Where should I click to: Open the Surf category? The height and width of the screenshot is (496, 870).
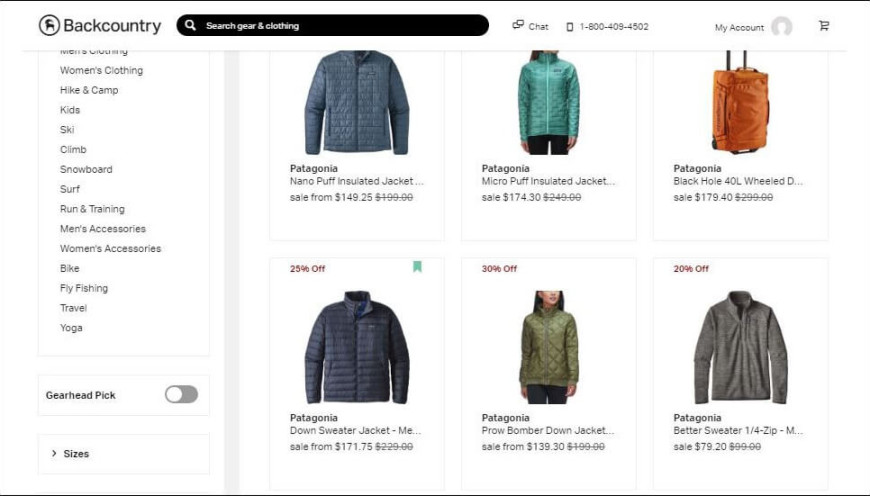(70, 189)
